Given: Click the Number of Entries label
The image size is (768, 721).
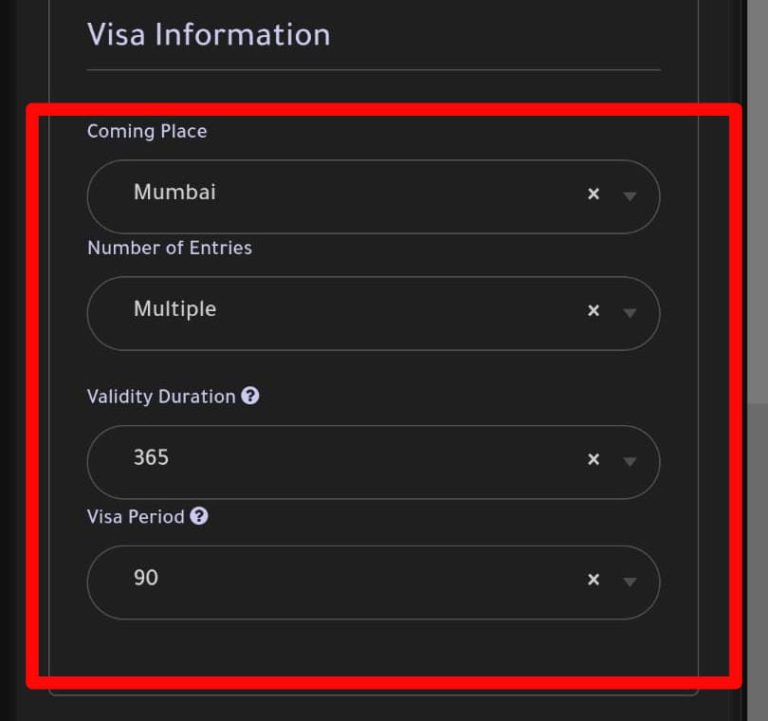Looking at the screenshot, I should coord(169,248).
